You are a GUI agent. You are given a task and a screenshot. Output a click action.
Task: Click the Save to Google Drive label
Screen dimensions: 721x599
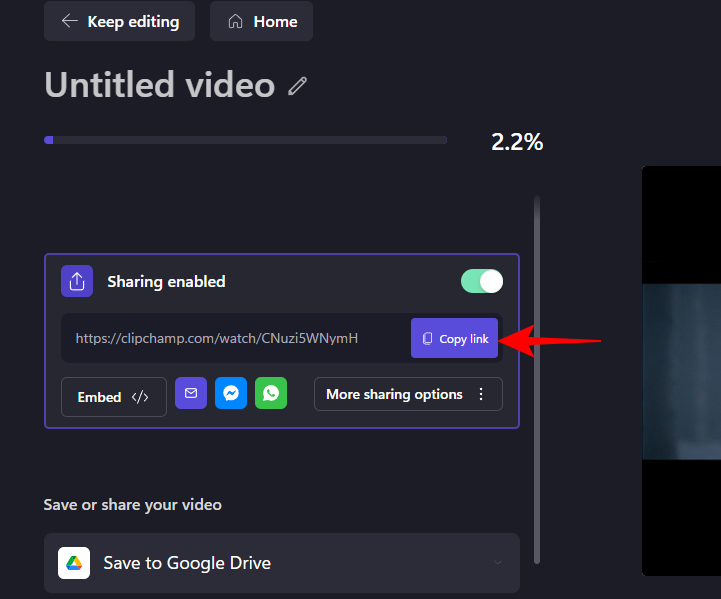[187, 563]
